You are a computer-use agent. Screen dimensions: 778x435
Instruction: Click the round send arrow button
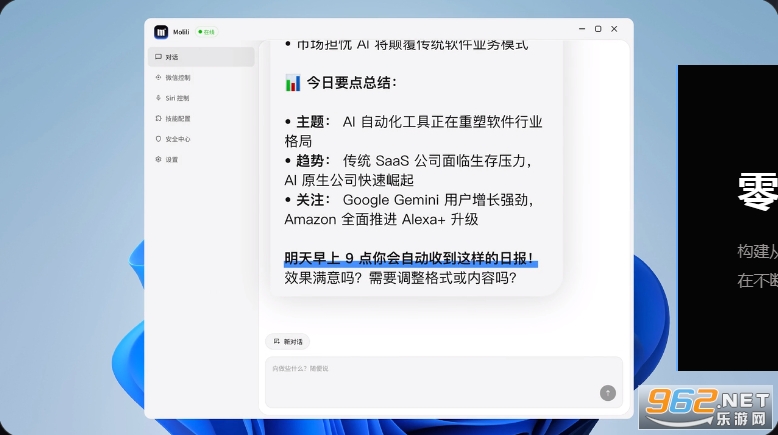point(608,393)
